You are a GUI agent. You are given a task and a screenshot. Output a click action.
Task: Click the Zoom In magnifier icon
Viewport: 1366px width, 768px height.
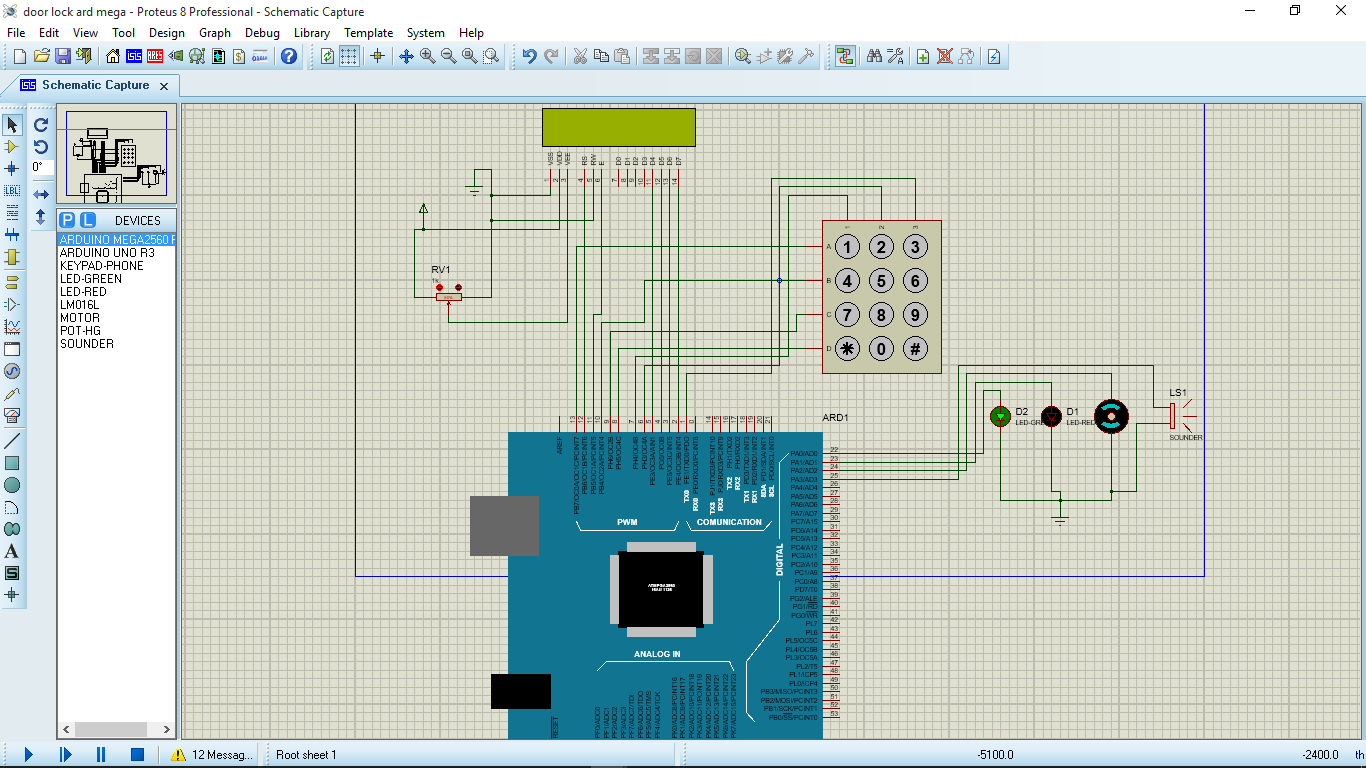428,56
